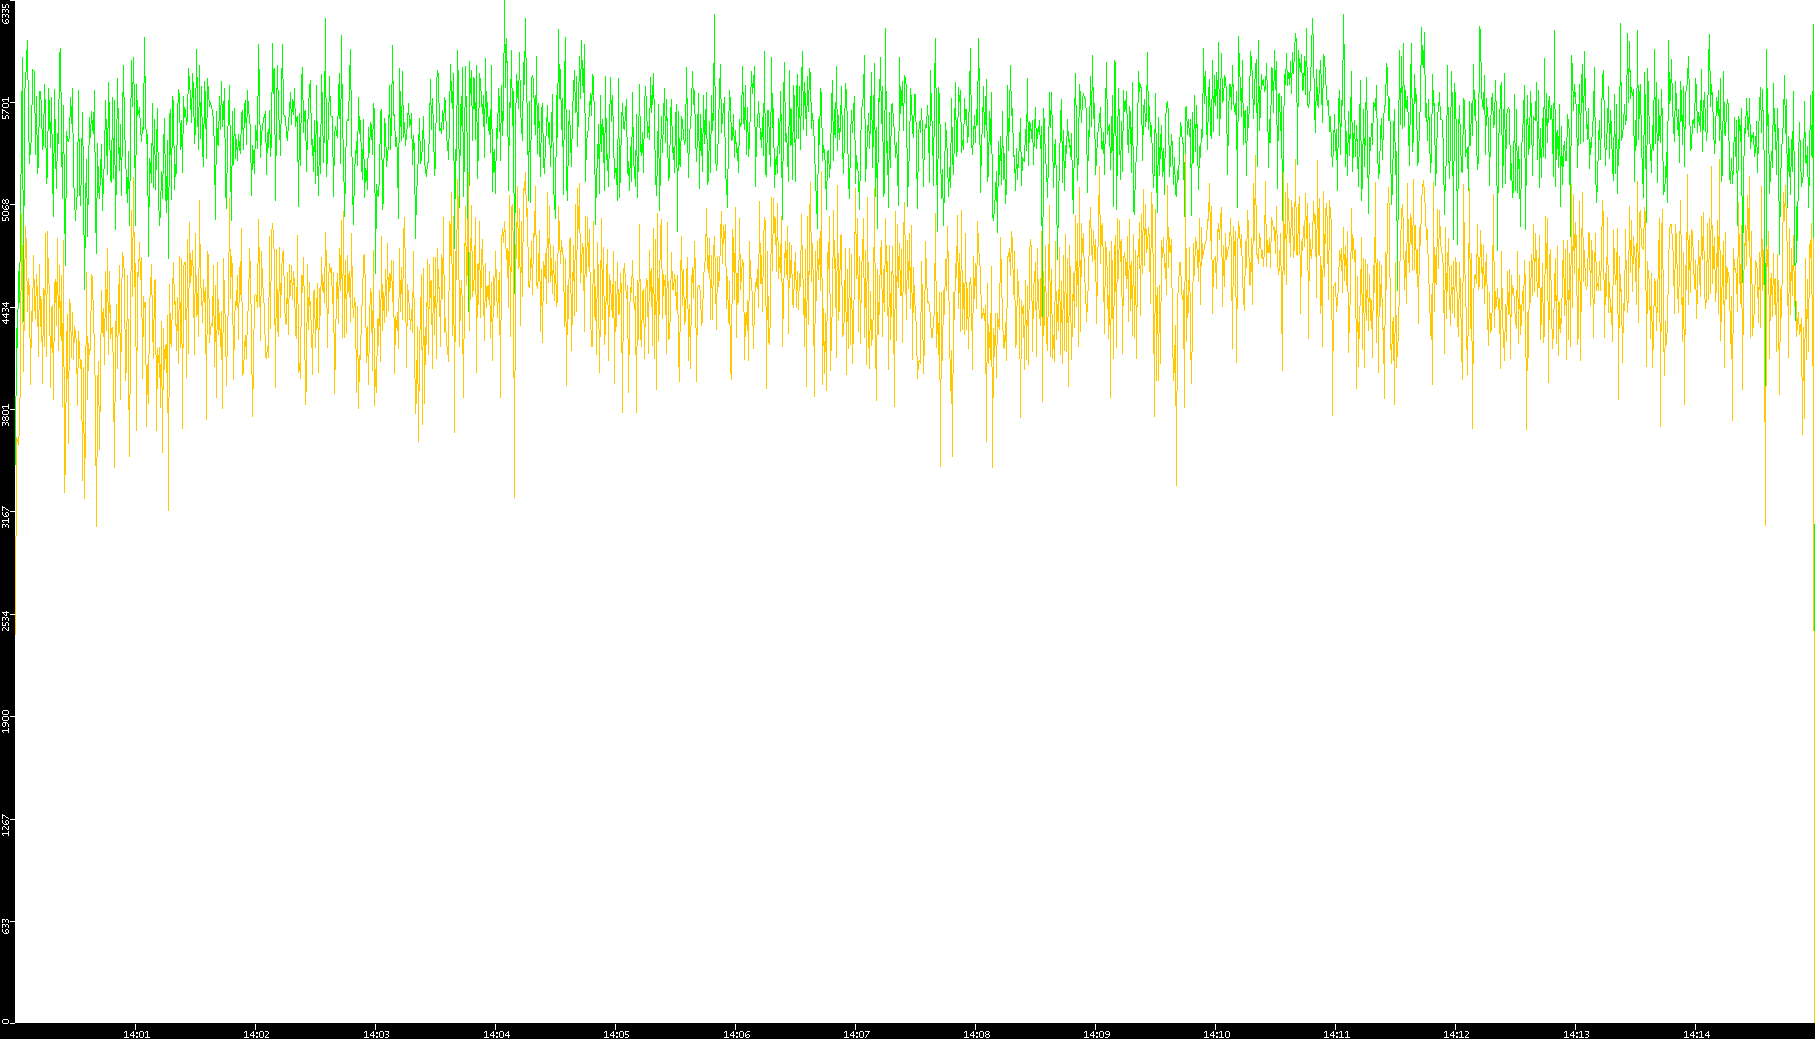The width and height of the screenshot is (1815, 1039).
Task: Select the 2534 value axis label
Action: 7,620
